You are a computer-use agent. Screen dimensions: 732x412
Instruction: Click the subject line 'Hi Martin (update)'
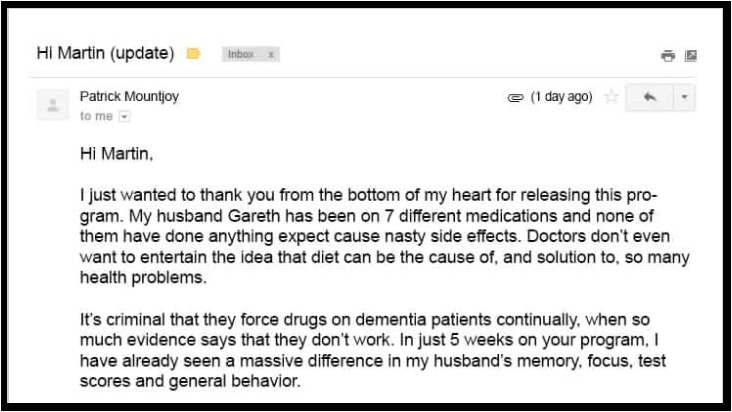click(x=106, y=53)
